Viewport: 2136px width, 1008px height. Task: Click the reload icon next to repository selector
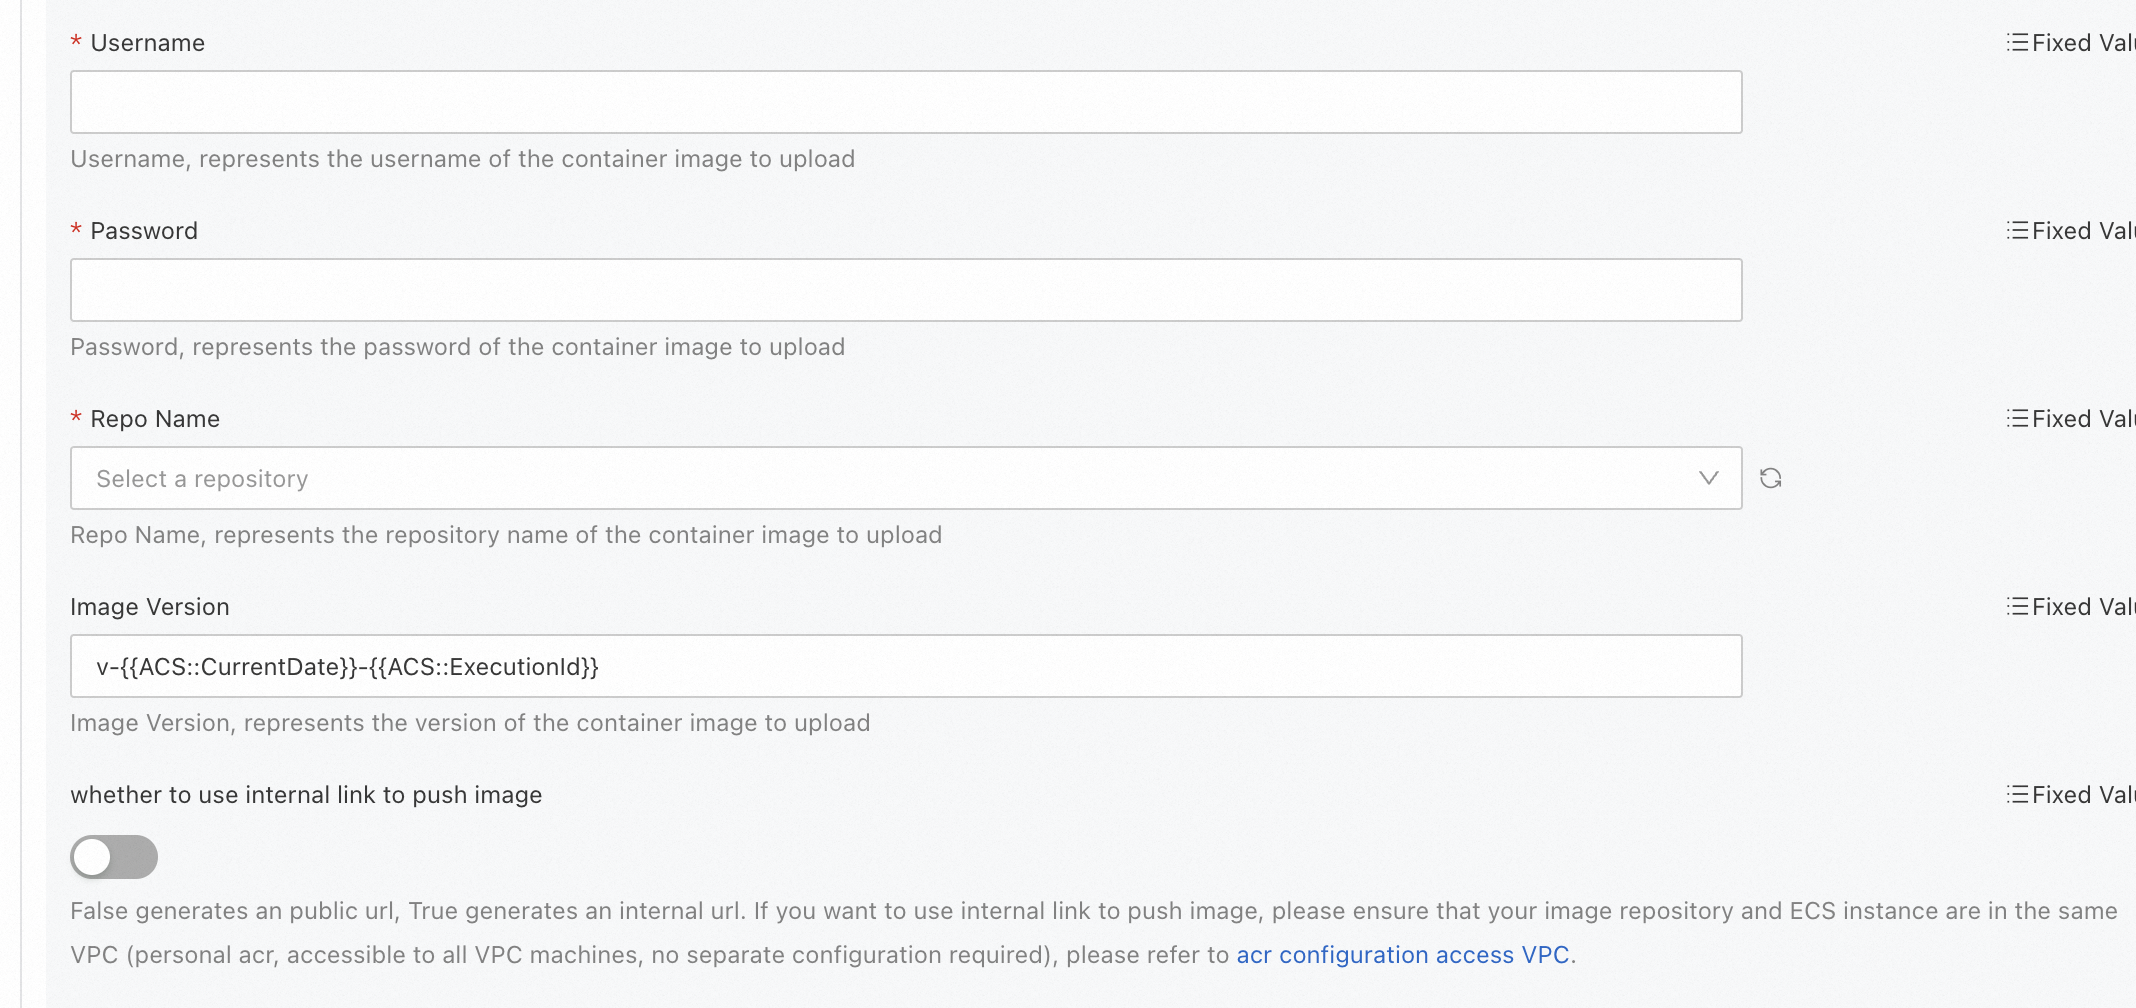(x=1771, y=478)
